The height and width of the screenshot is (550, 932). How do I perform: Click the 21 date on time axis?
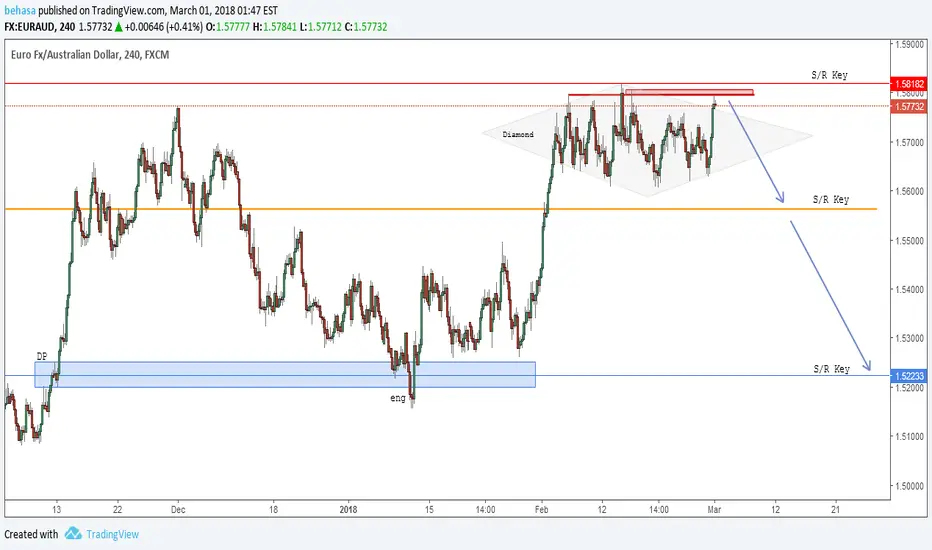coord(835,509)
